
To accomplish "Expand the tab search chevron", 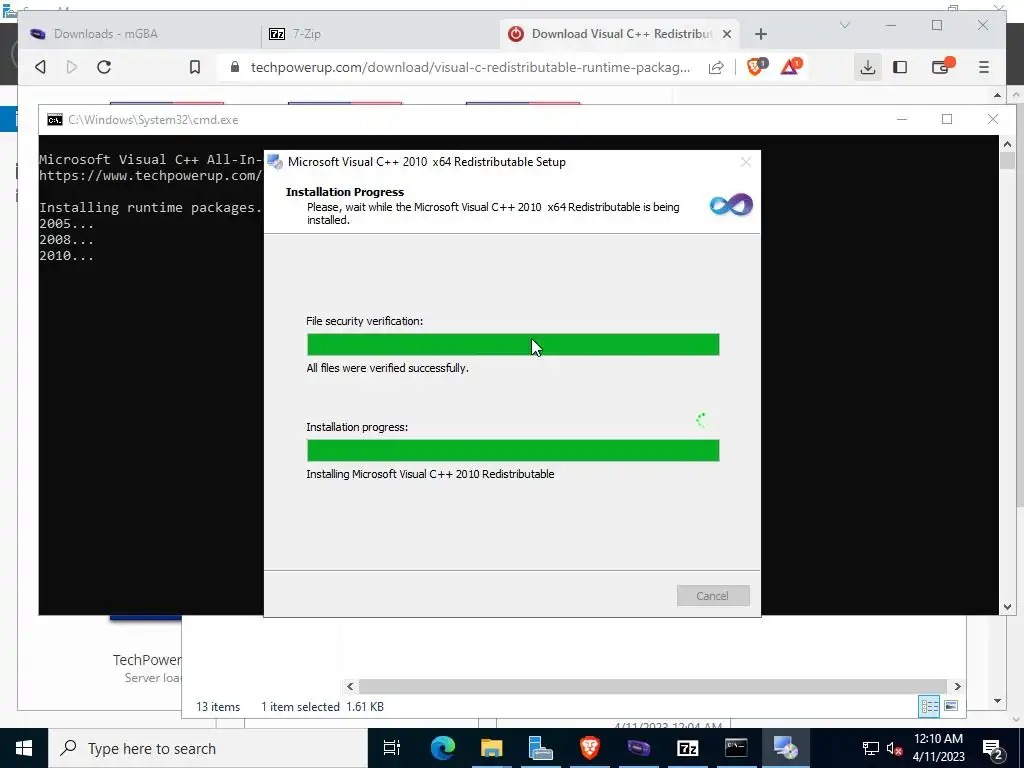I will pyautogui.click(x=844, y=25).
